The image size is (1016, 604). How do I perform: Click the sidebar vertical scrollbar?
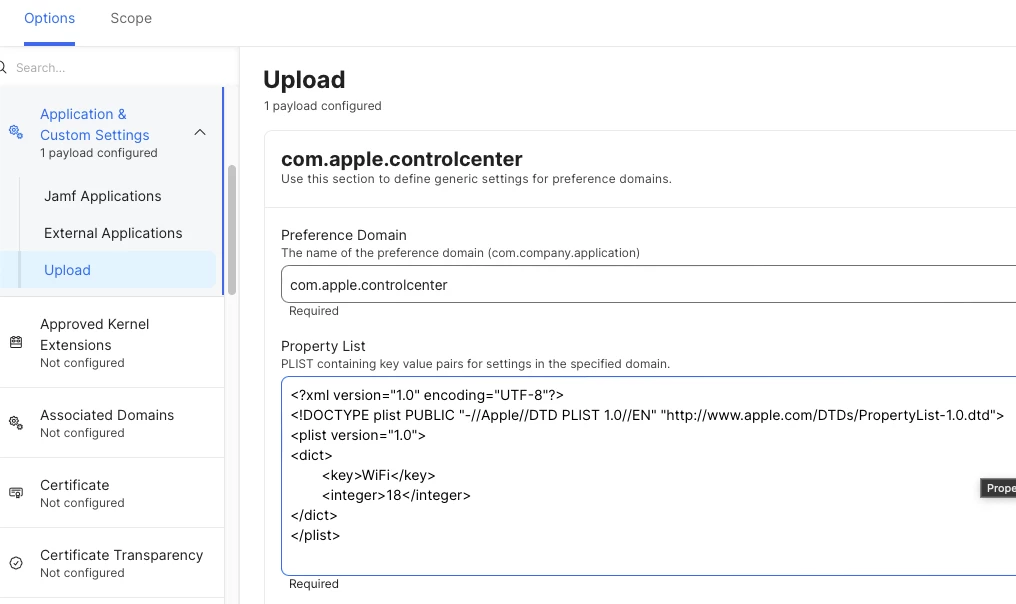[232, 229]
